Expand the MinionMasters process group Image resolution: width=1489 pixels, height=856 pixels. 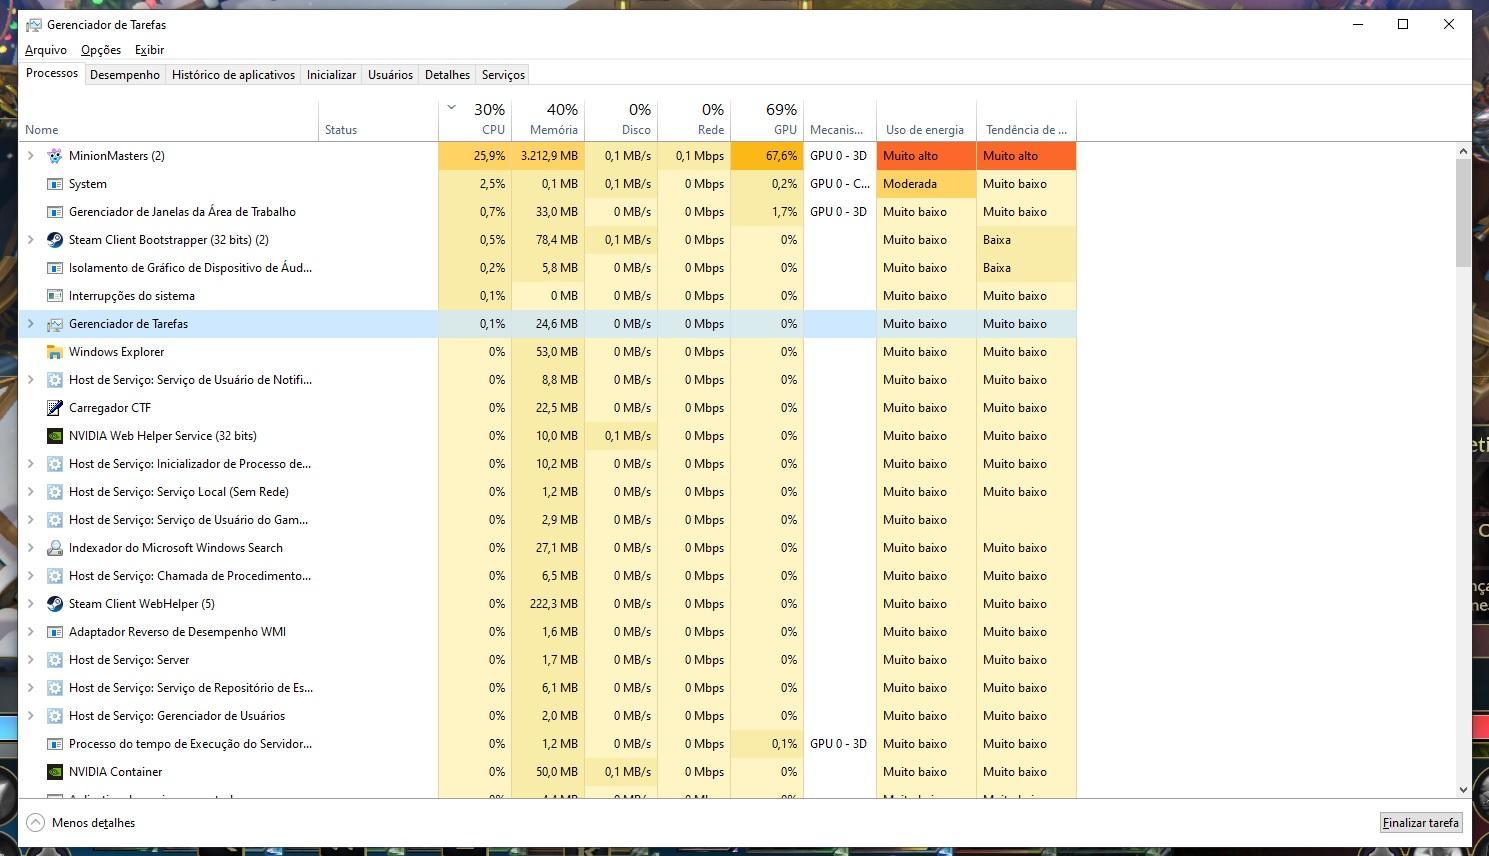(x=30, y=156)
